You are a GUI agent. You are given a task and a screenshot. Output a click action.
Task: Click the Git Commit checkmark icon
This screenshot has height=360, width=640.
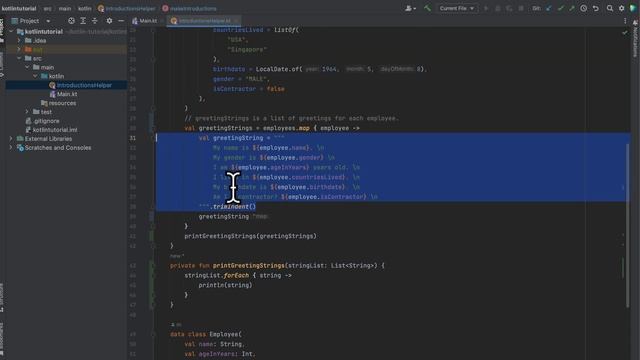tap(560, 8)
